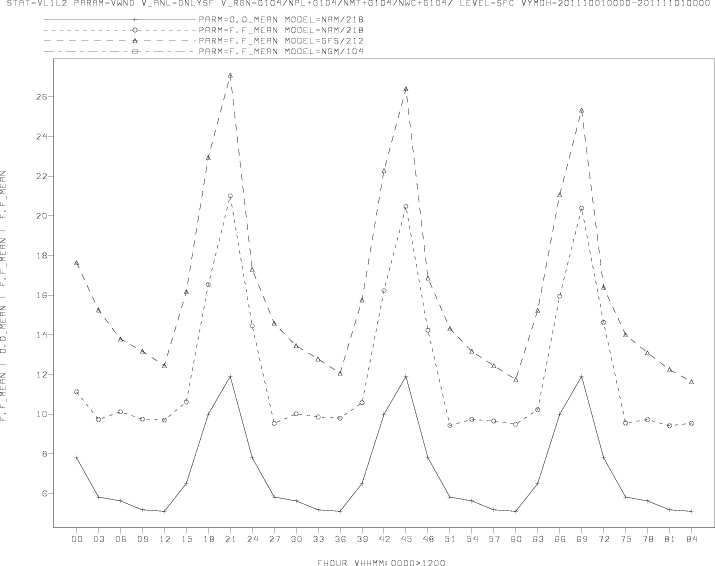Click the GFS/212 triangle data point at hour 45

pyautogui.click(x=406, y=89)
